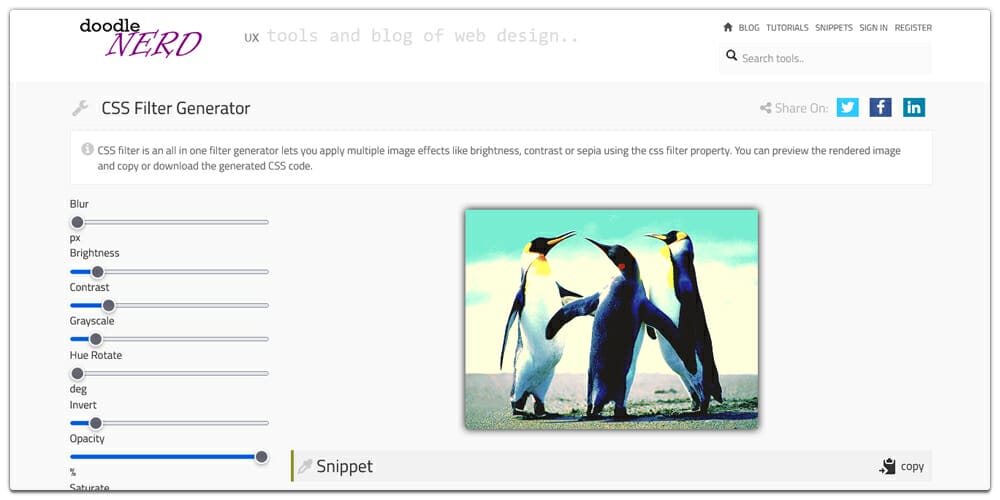Screen dimensions: 1000x500
Task: Click the 'Snippet' heading text
Action: (344, 466)
